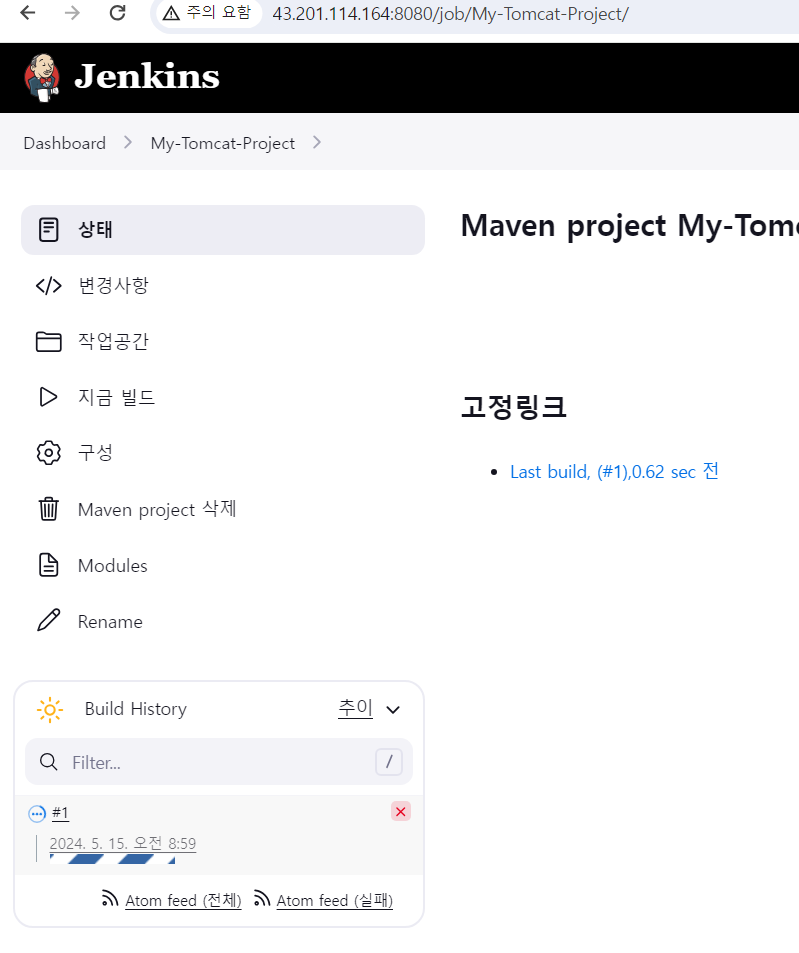The height and width of the screenshot is (953, 799).
Task: Expand chevron after Dashboard breadcrumb
Action: click(128, 142)
